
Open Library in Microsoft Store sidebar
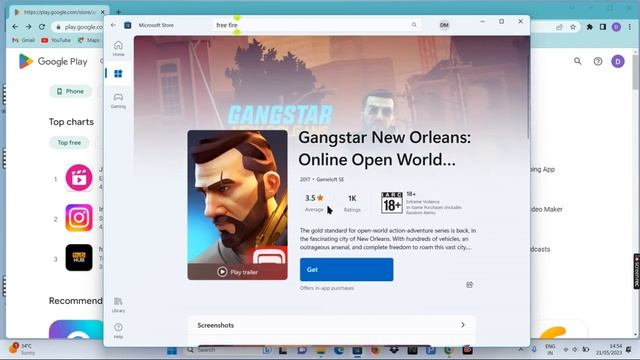click(118, 304)
